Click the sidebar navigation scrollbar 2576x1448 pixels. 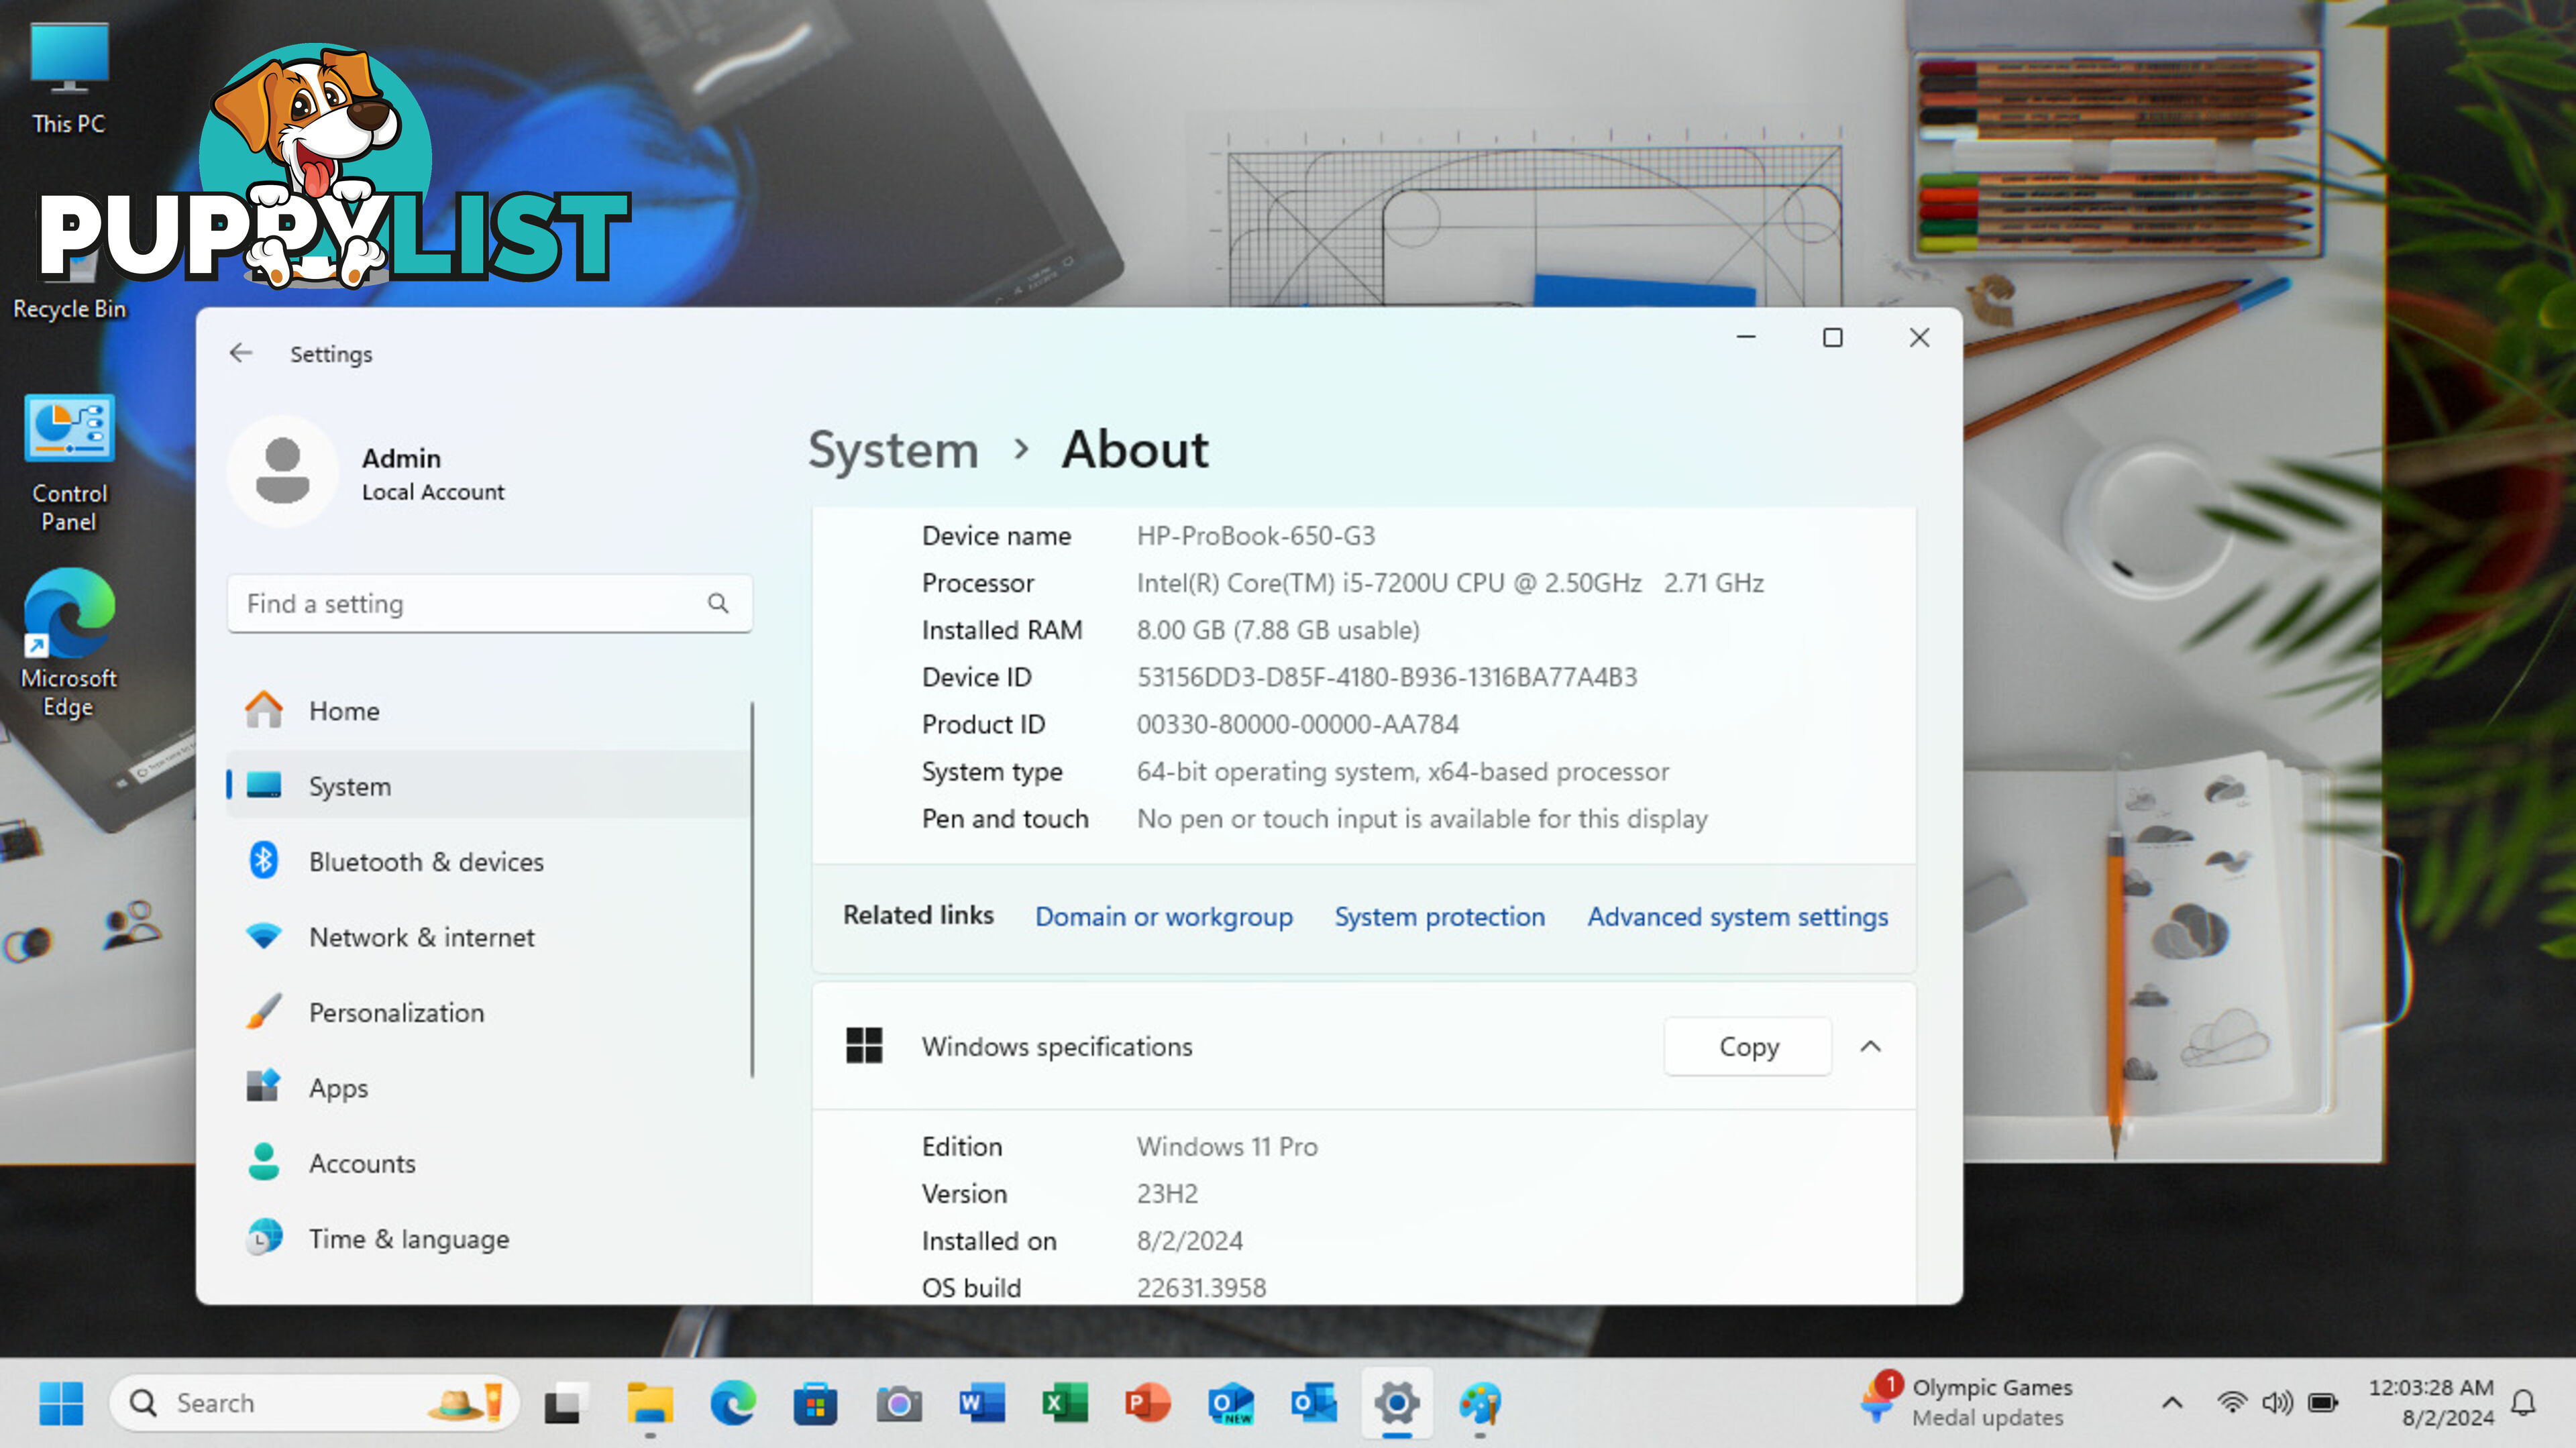coord(752,890)
